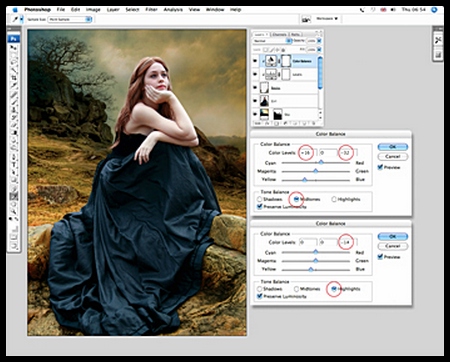Click the lock all padlock icon

point(283,50)
